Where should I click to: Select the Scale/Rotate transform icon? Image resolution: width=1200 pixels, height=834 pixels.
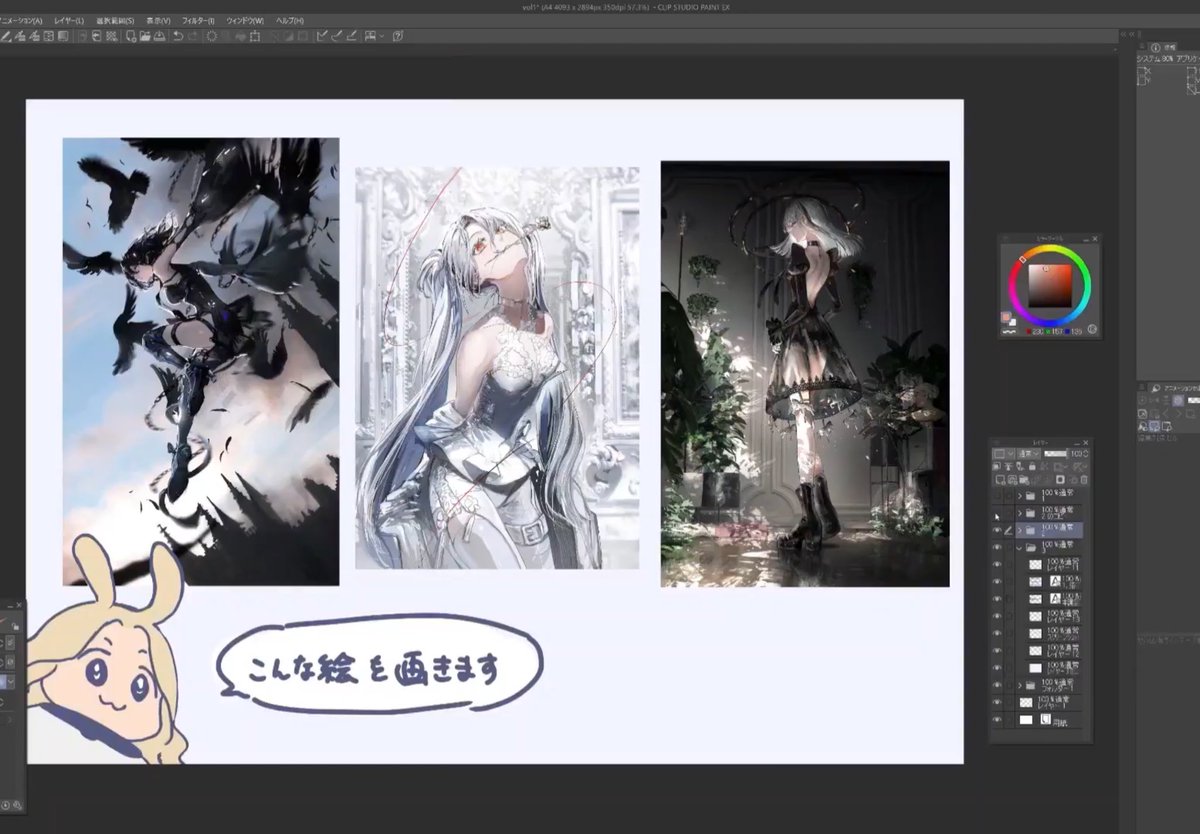(x=255, y=36)
